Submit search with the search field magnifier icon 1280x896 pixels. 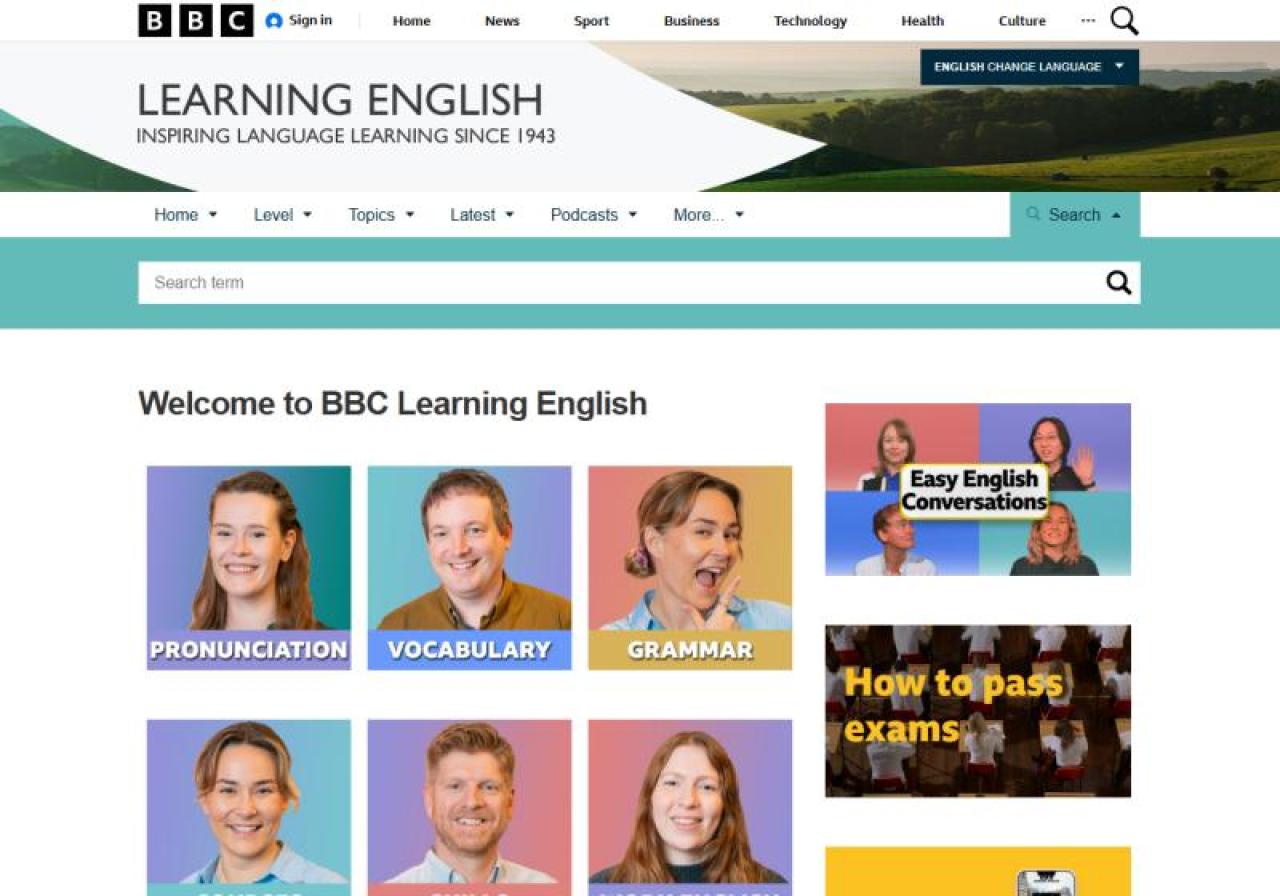1119,283
